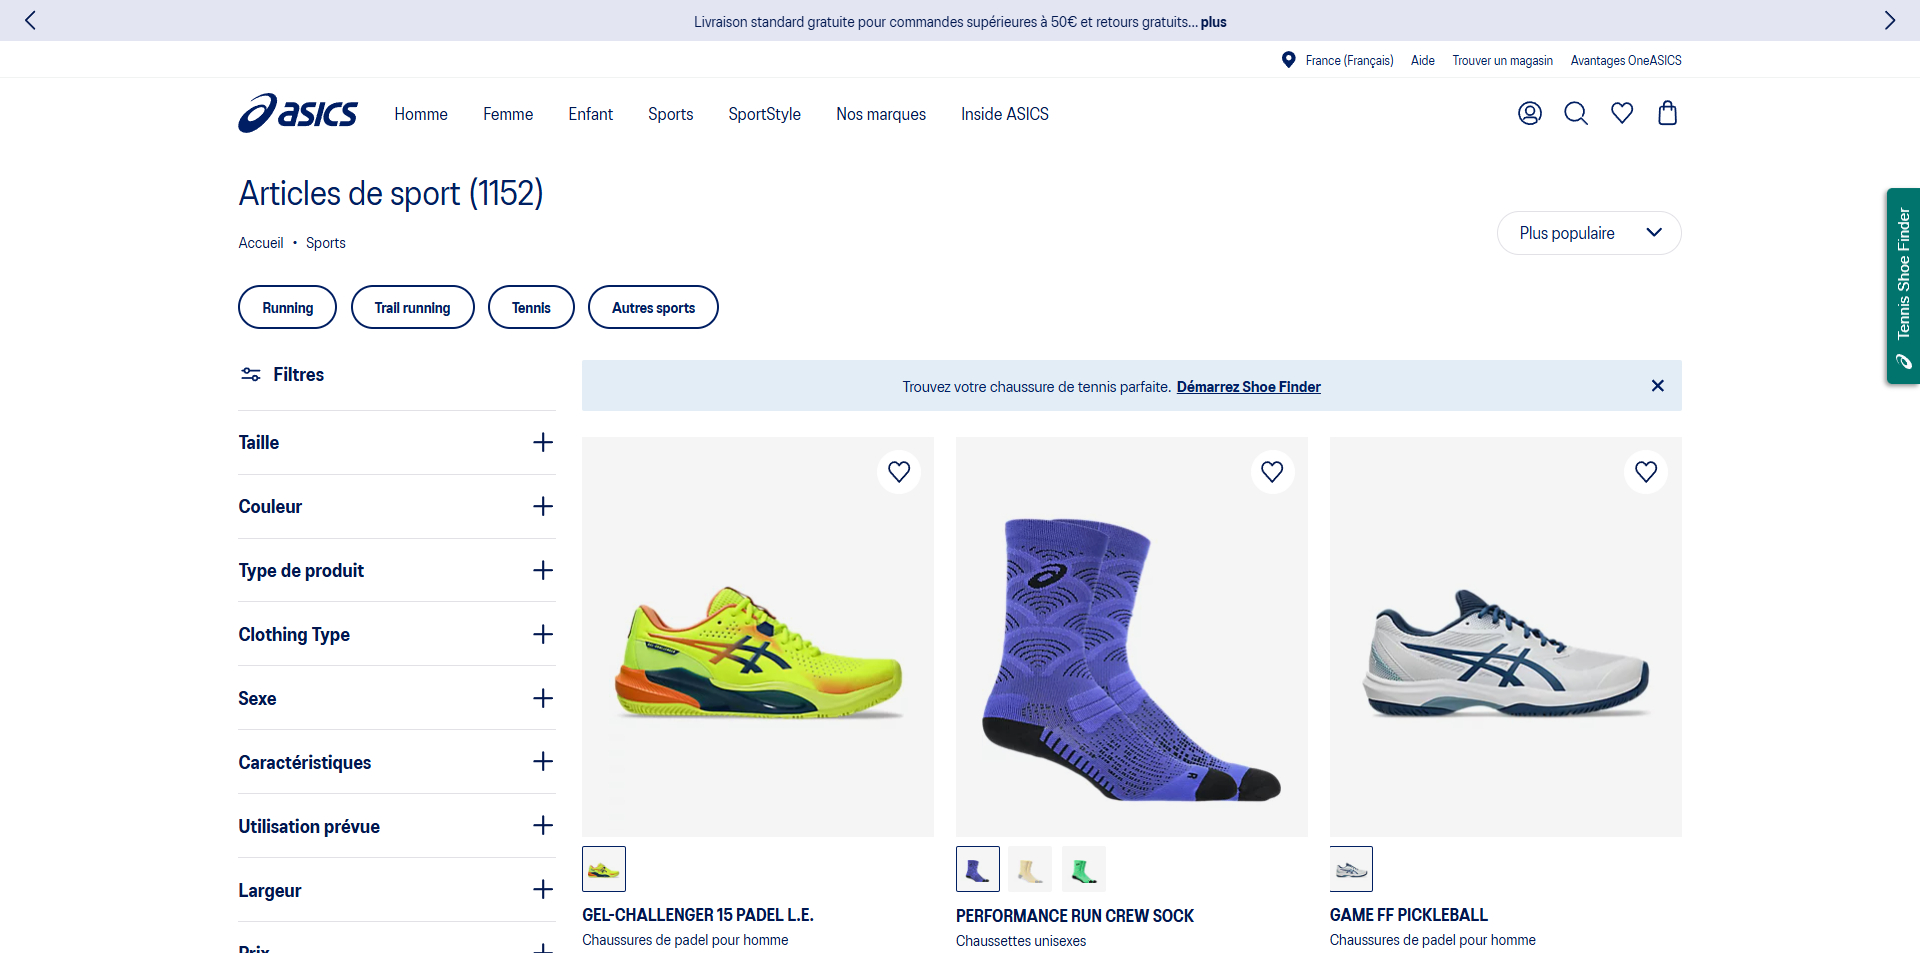Open GAME FF PICKLEBALL shoe image
The height and width of the screenshot is (953, 1920).
coord(1506,636)
